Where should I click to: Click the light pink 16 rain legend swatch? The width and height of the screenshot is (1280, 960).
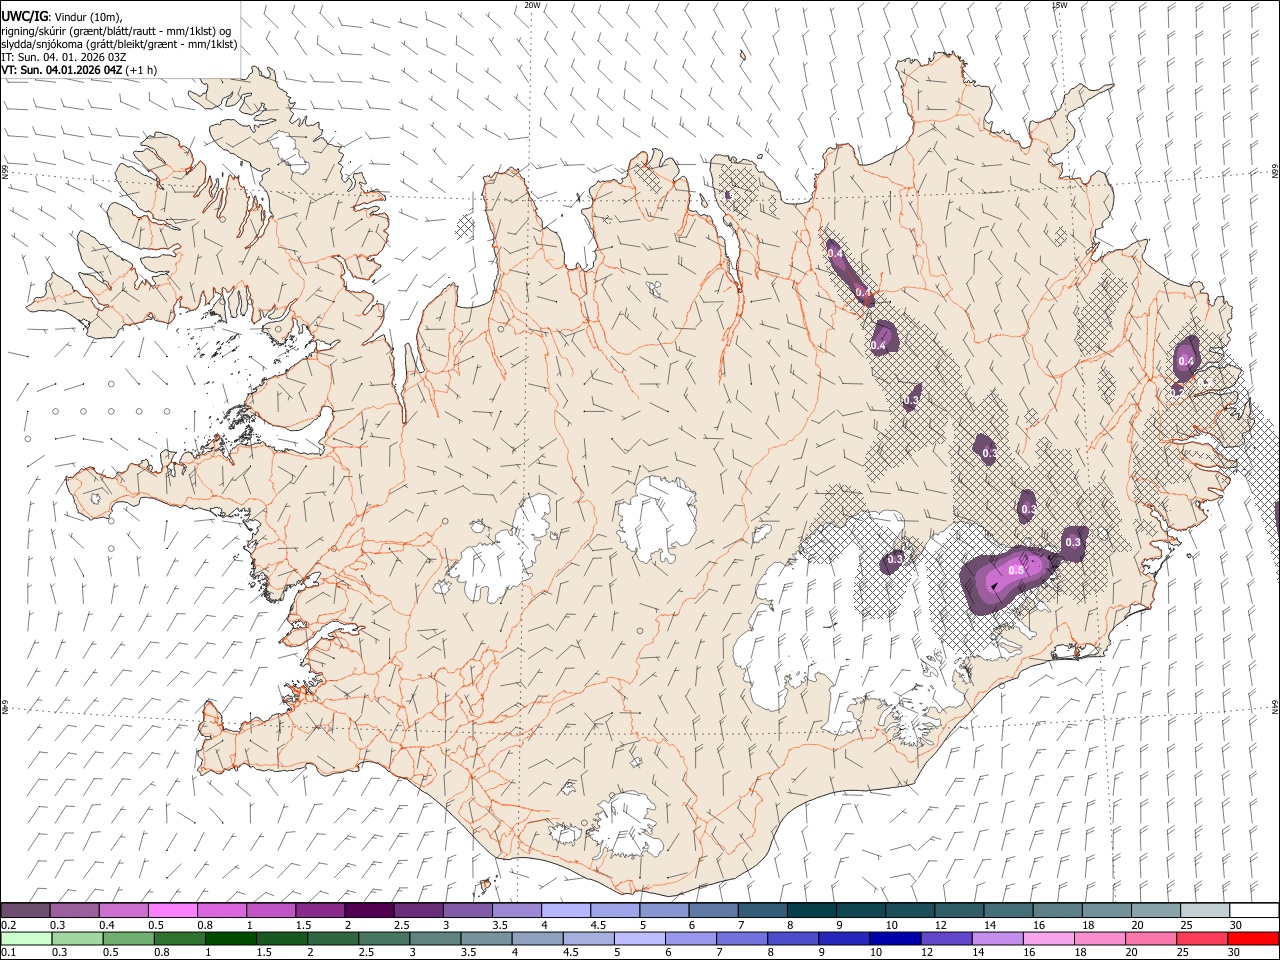pyautogui.click(x=1048, y=938)
